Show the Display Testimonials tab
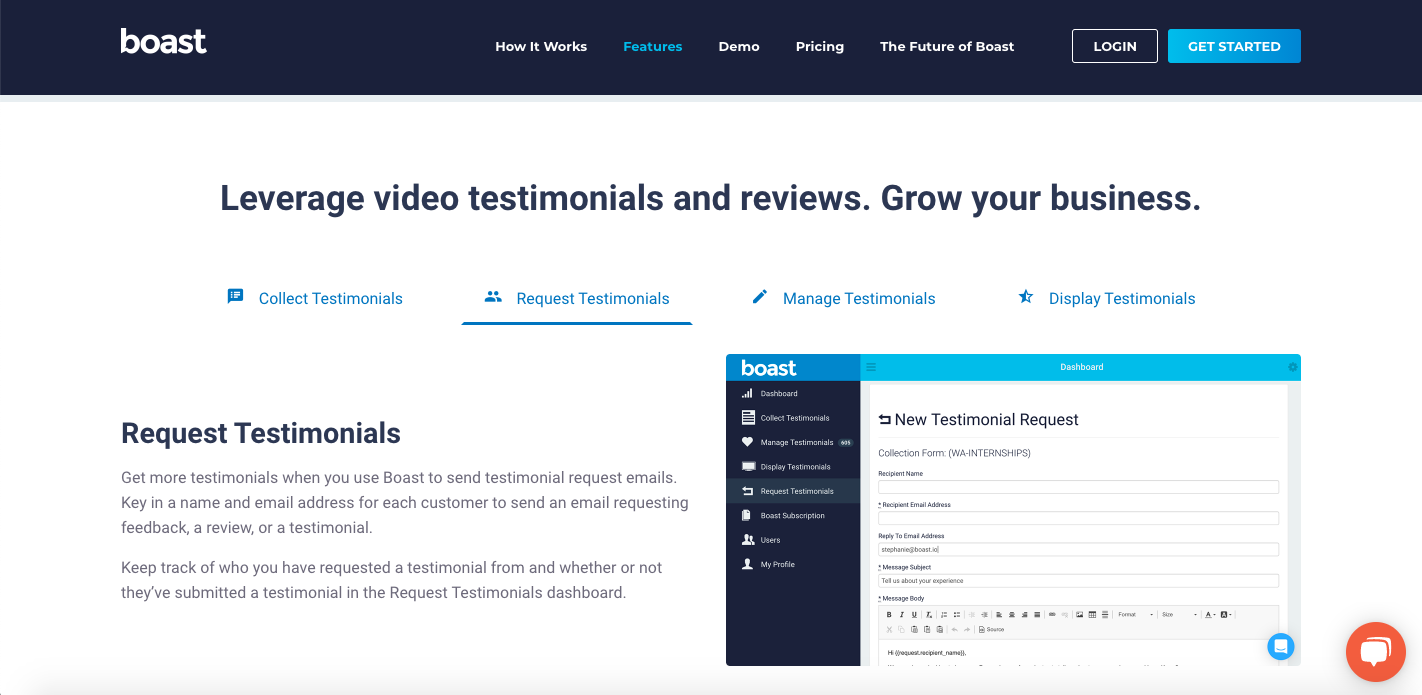 tap(1106, 298)
